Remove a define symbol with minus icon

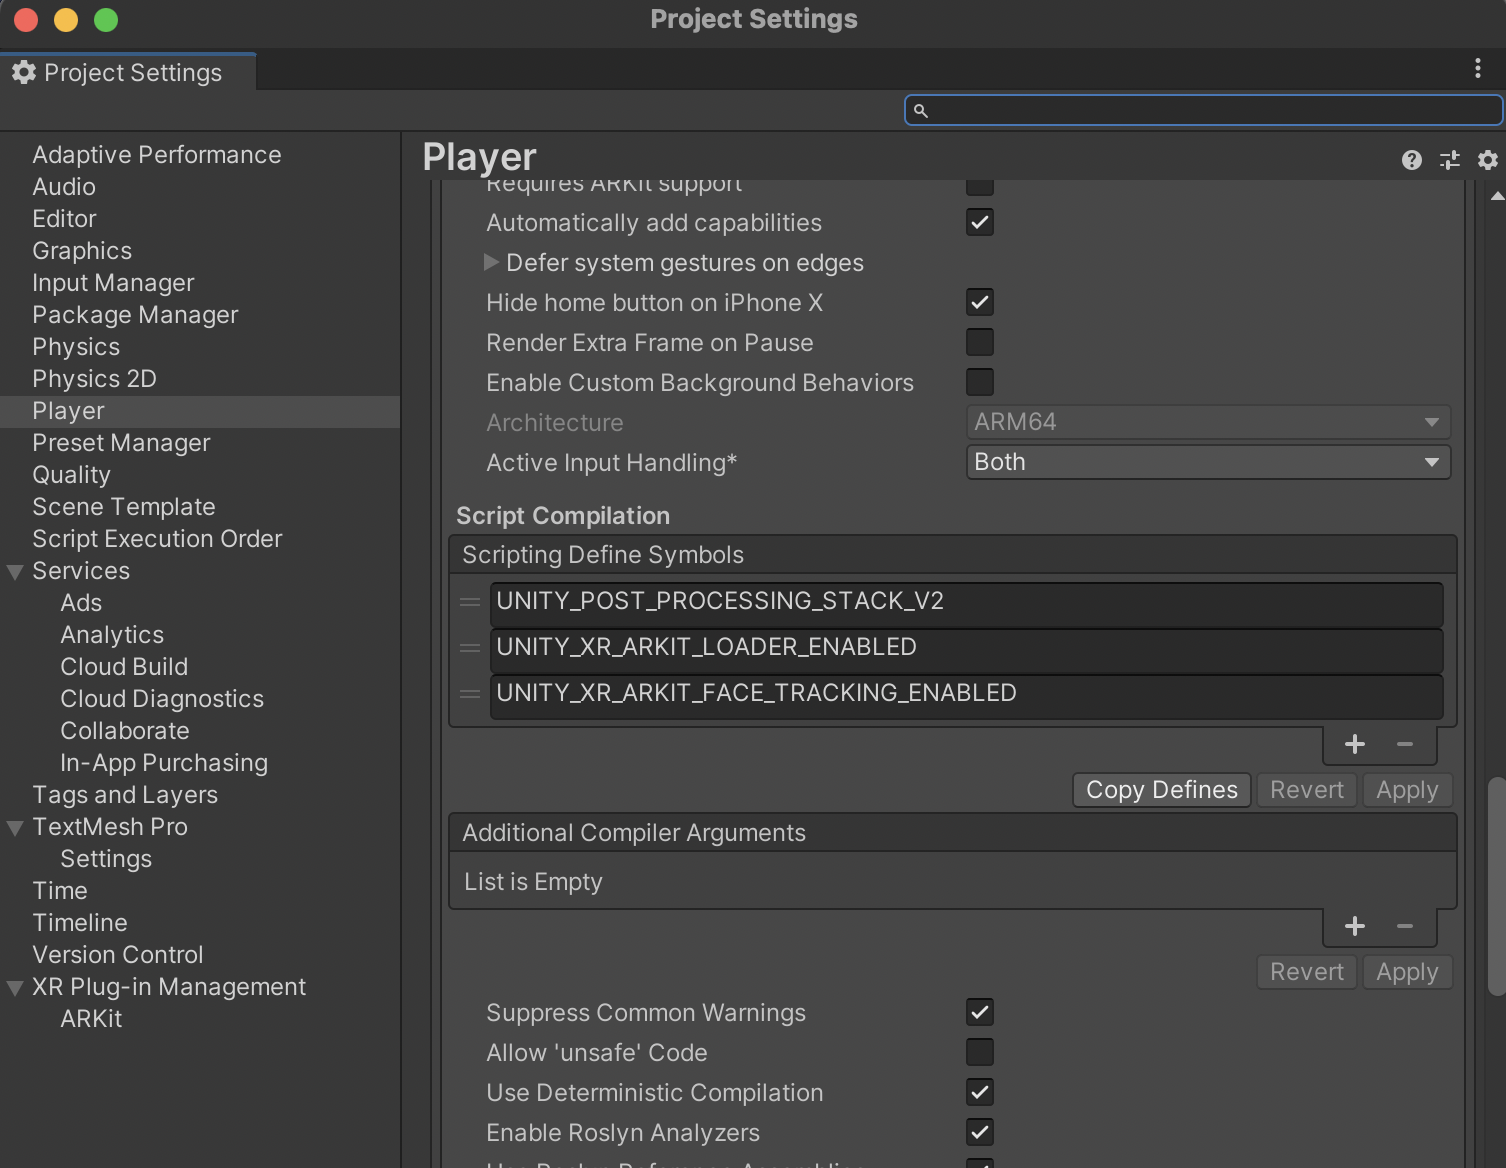click(x=1404, y=745)
